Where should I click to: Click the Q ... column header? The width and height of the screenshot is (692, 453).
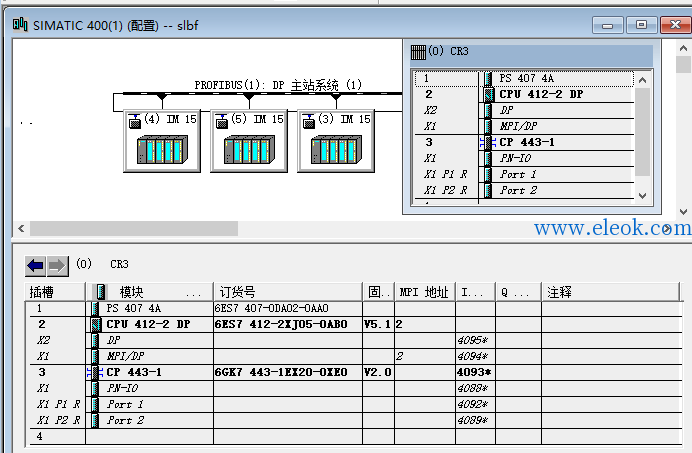pyautogui.click(x=518, y=292)
